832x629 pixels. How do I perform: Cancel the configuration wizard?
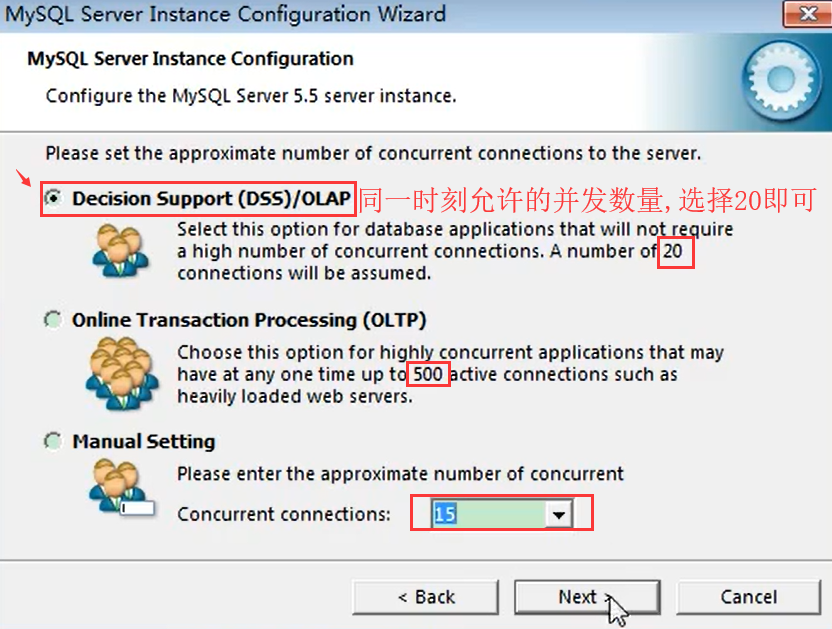[749, 597]
